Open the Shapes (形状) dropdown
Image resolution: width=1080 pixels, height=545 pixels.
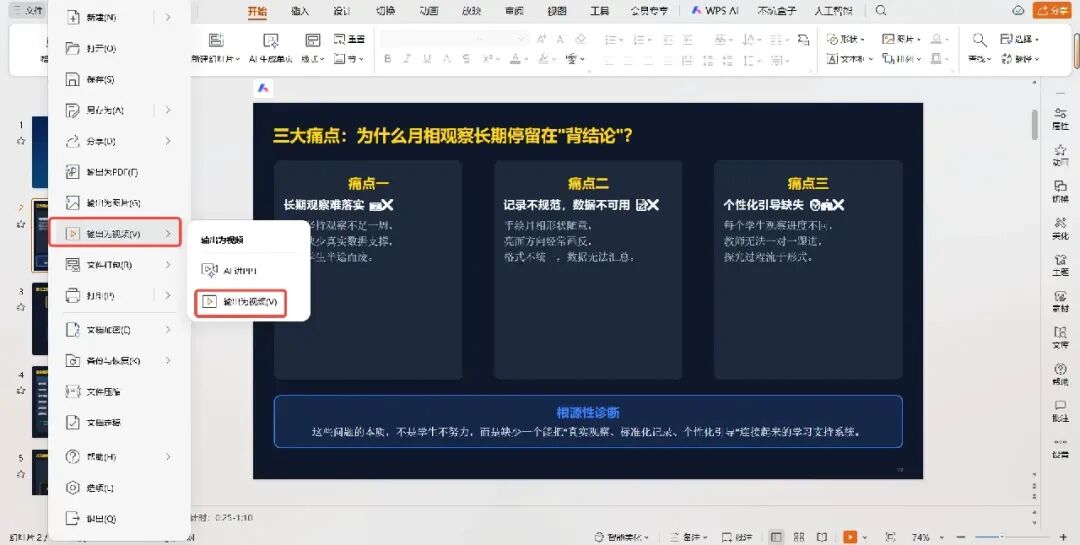tap(845, 39)
